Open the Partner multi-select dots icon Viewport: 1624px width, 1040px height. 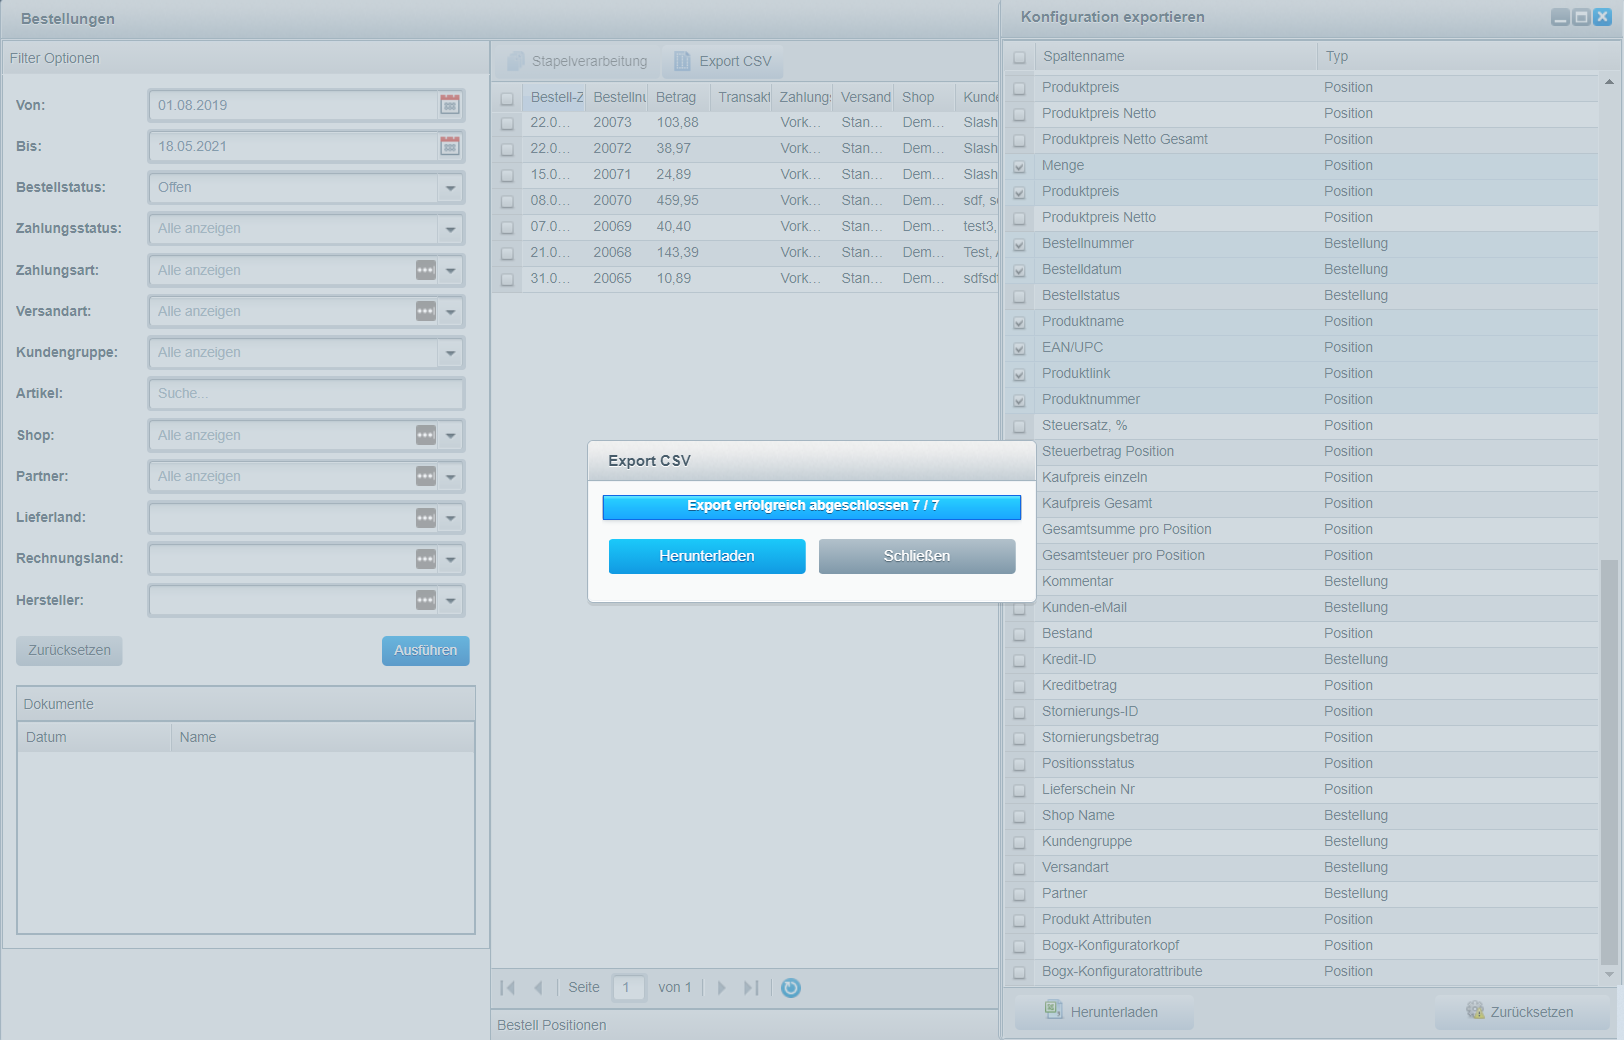426,476
